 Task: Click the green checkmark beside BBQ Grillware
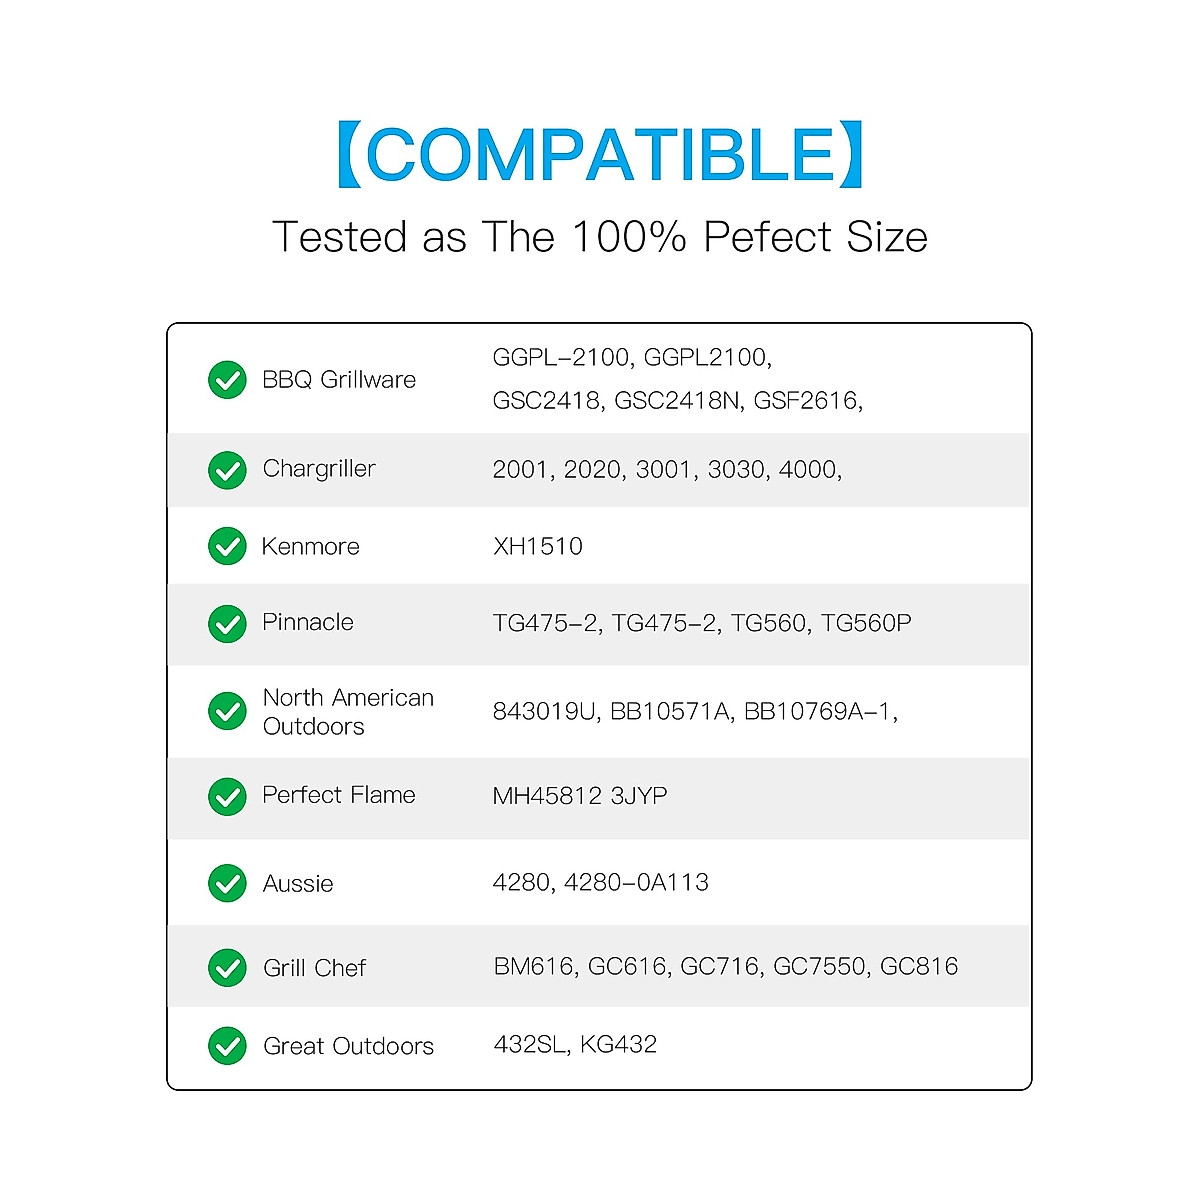[227, 380]
